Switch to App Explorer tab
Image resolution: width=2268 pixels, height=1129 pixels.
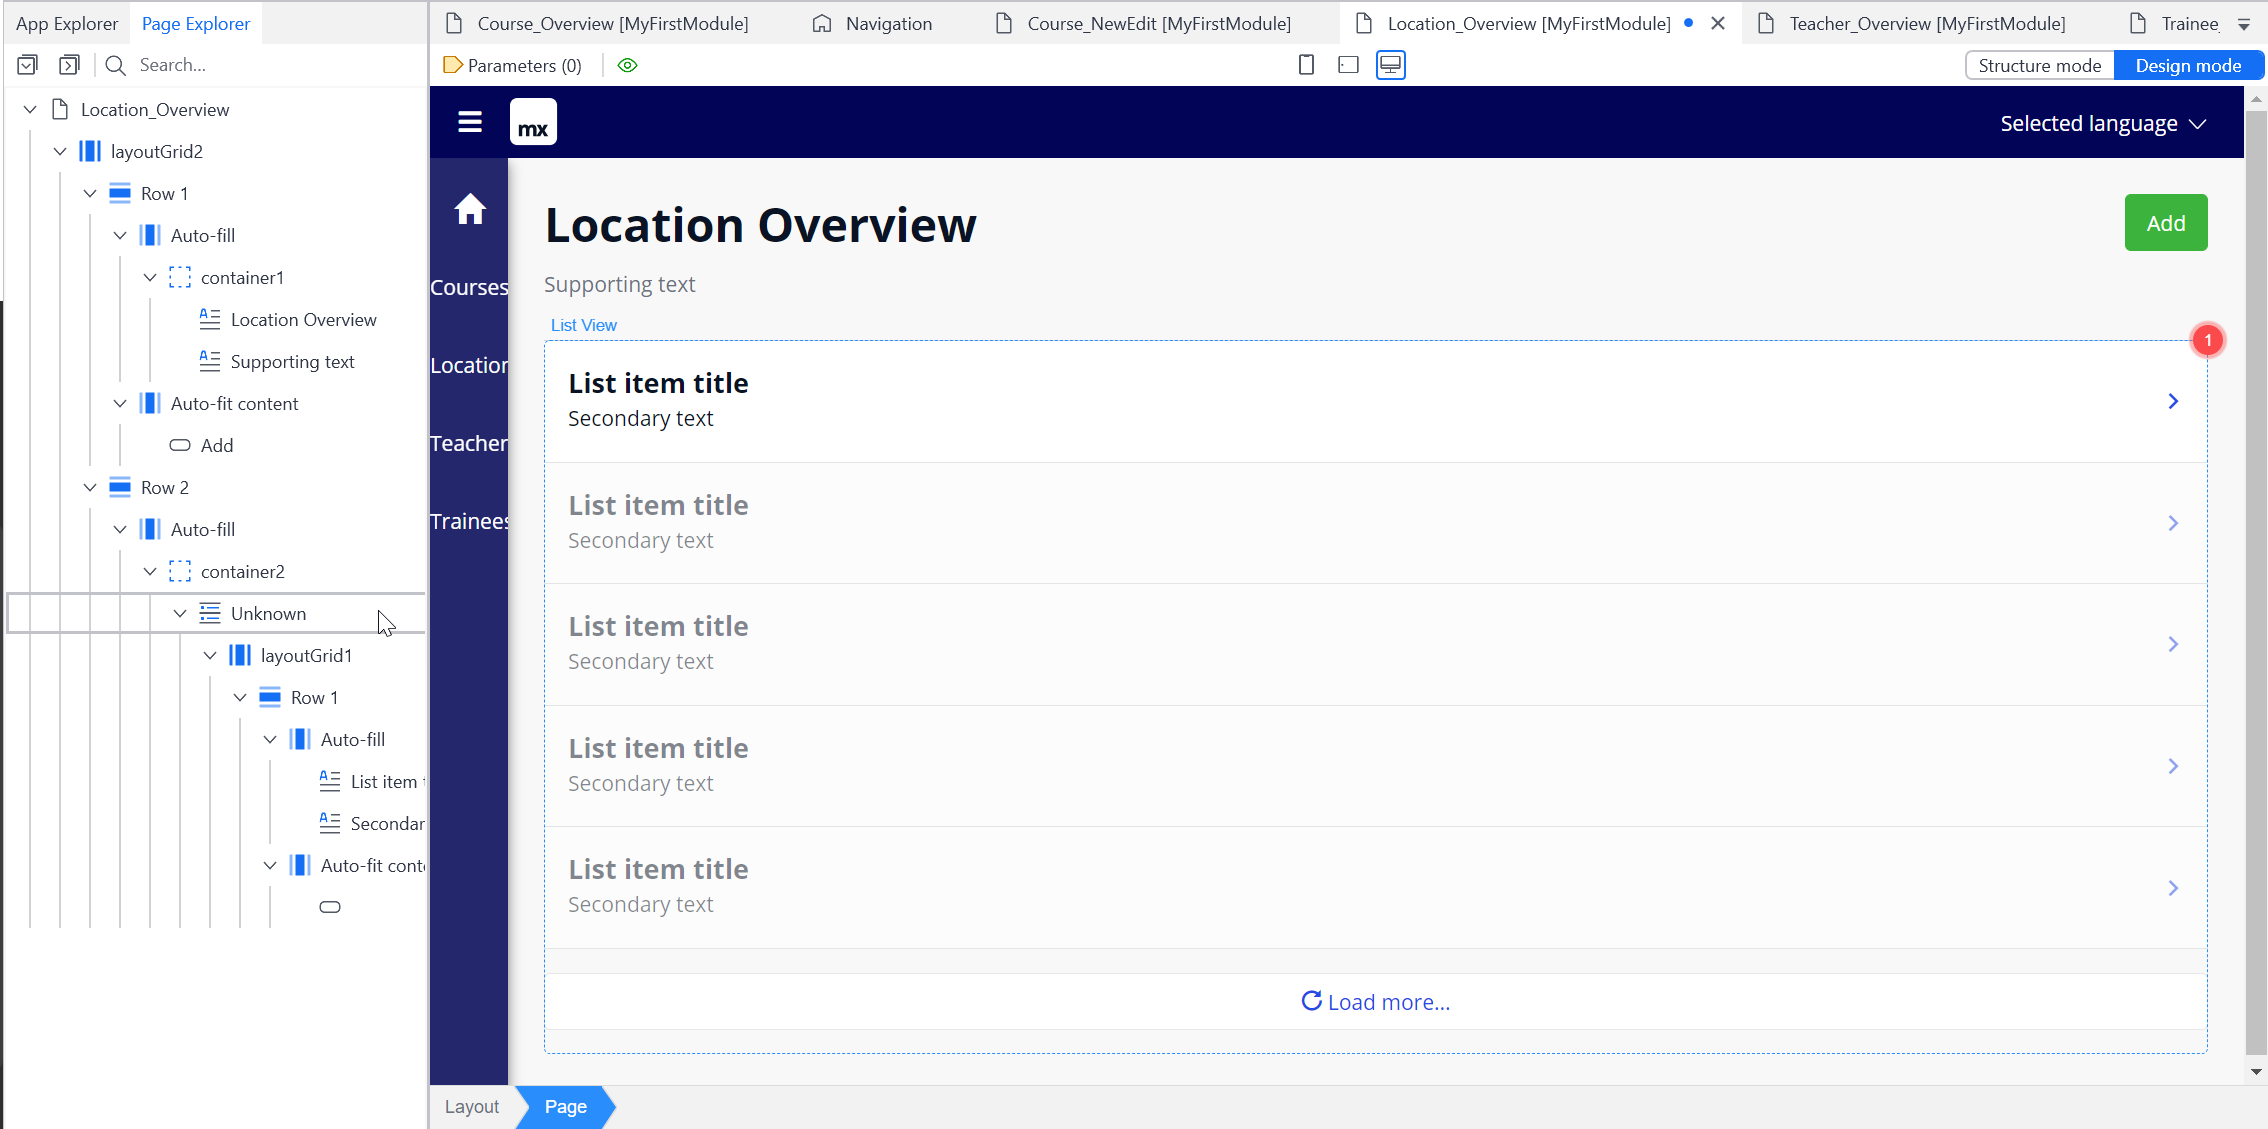click(x=67, y=23)
